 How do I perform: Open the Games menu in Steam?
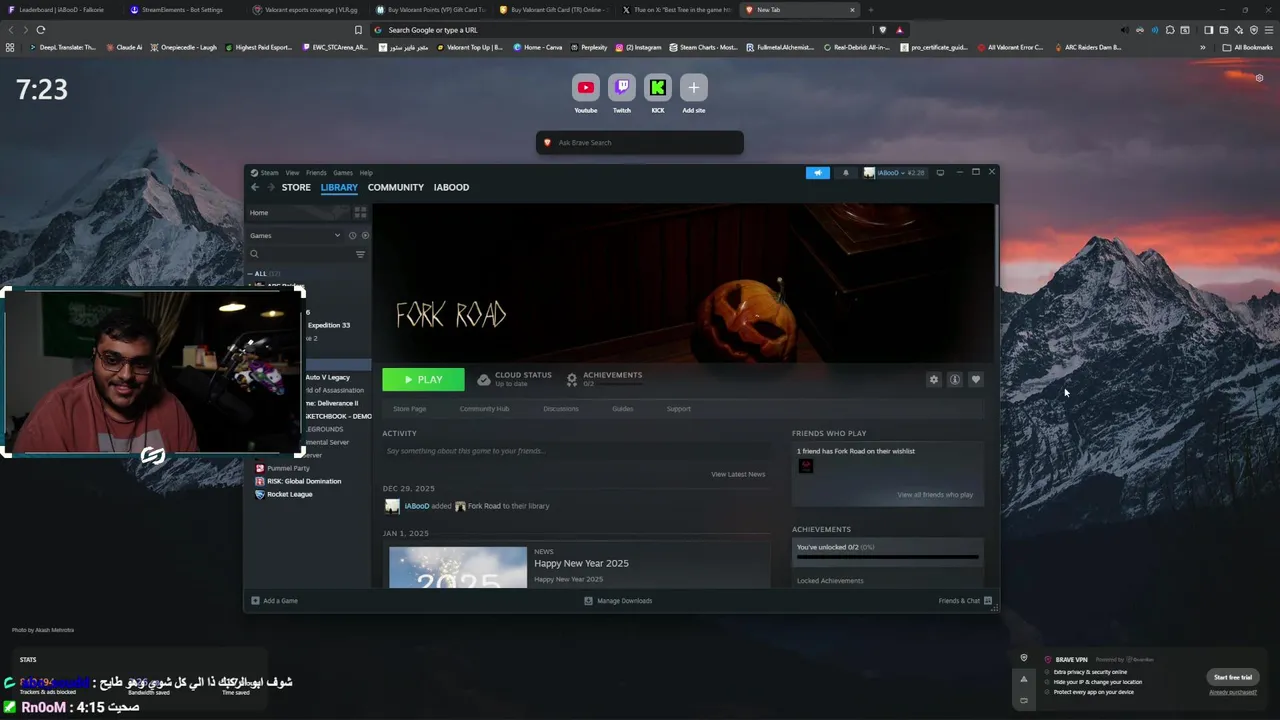[343, 173]
